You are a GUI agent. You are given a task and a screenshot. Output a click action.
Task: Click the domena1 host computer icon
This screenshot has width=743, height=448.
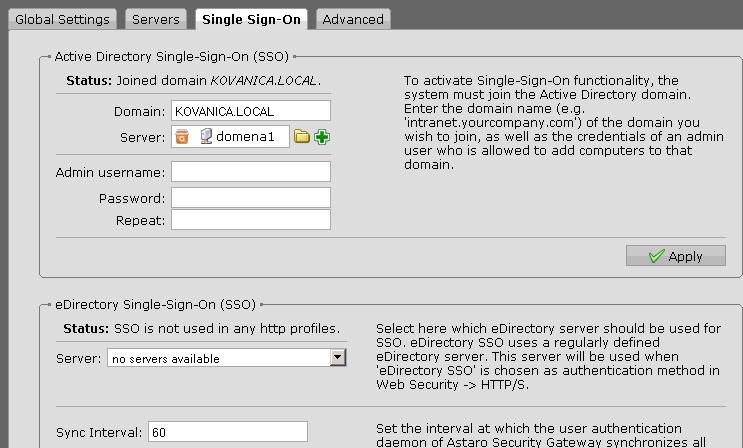coord(206,137)
